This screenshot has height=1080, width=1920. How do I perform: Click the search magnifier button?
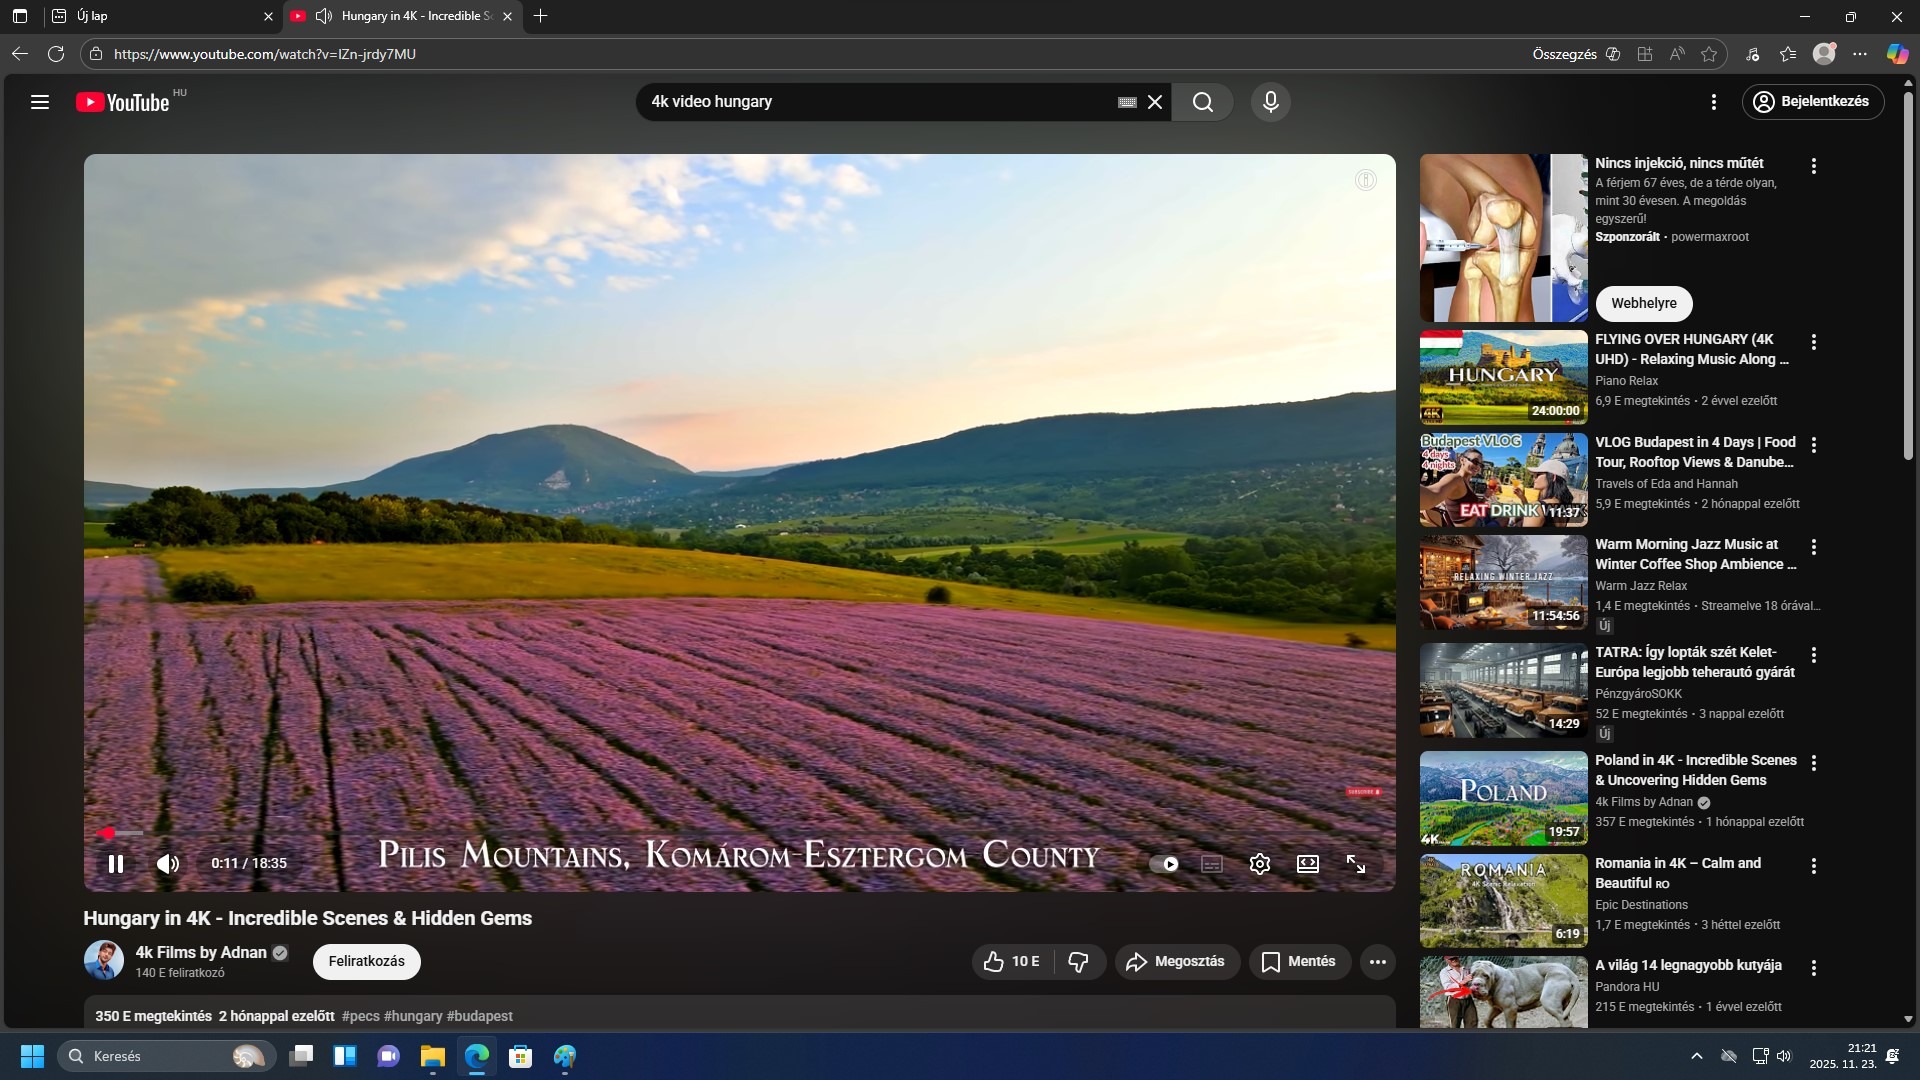tap(1202, 102)
